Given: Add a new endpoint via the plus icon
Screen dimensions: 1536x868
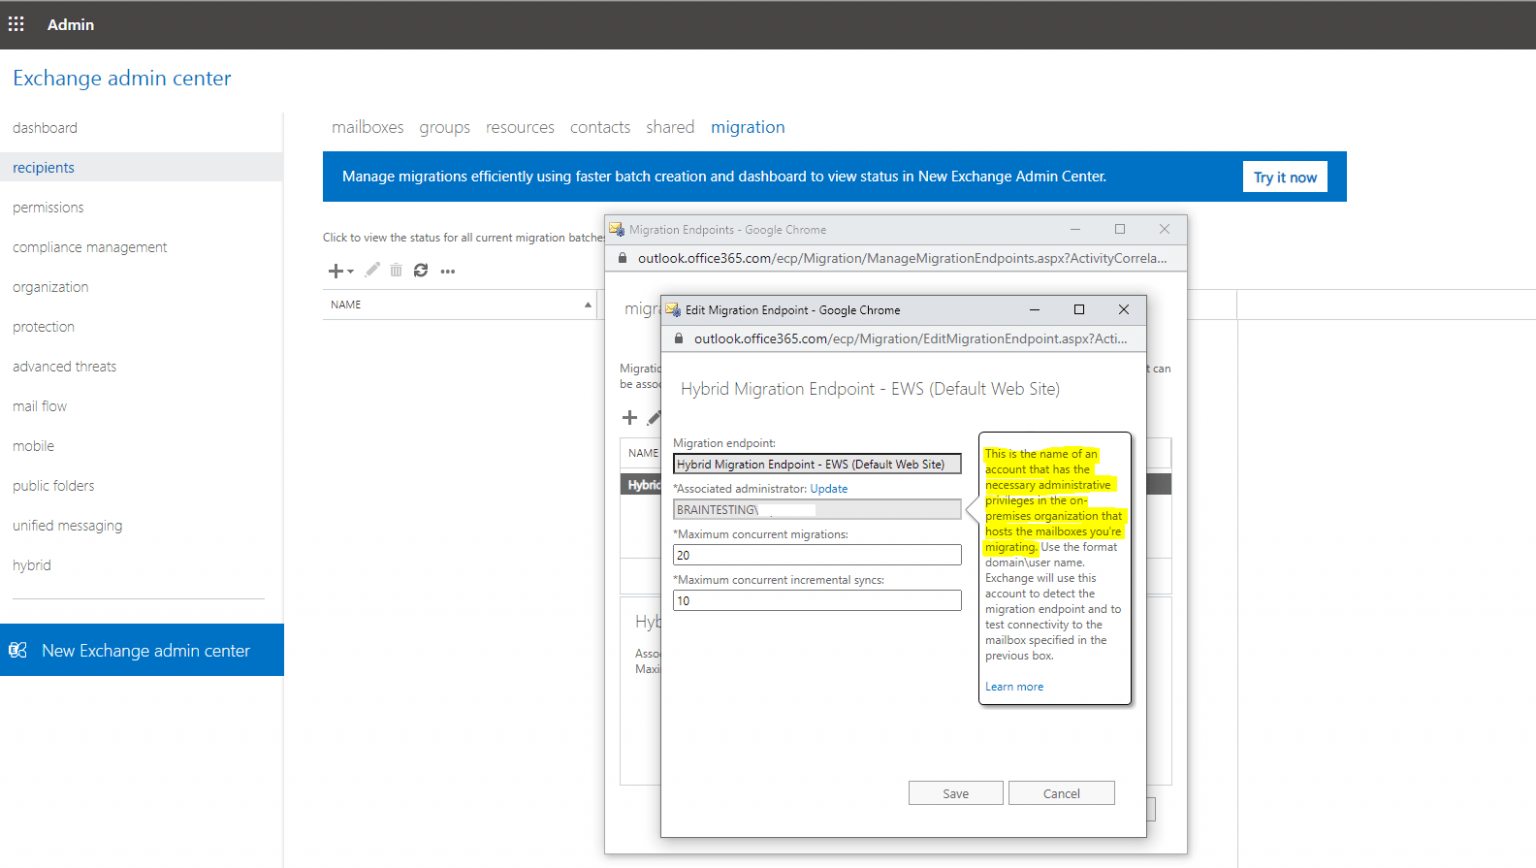Looking at the screenshot, I should coord(630,418).
